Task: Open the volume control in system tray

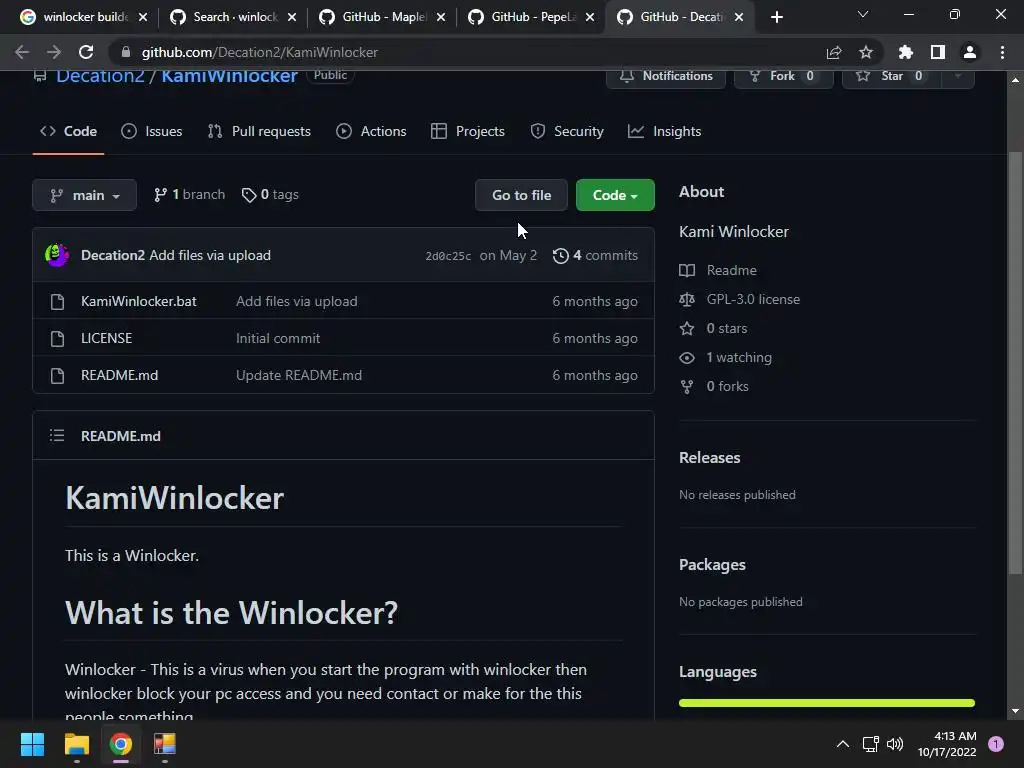Action: click(895, 744)
